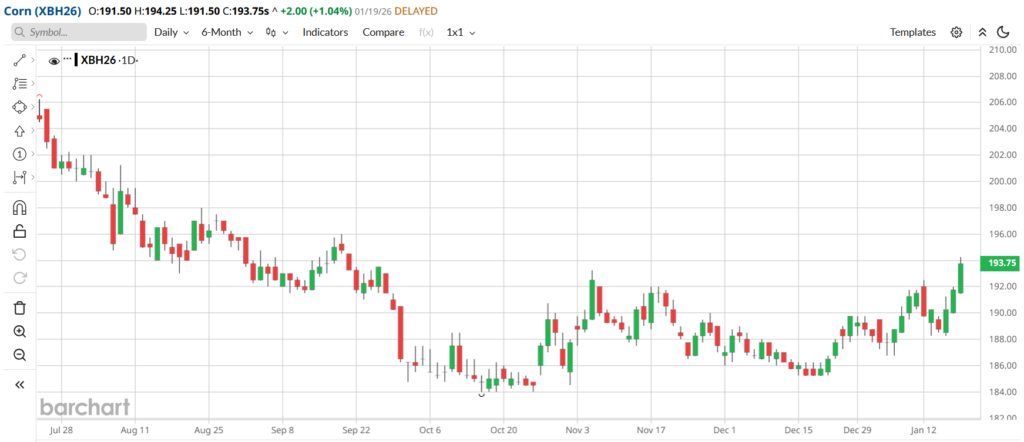Open the Fibonacci tools group
This screenshot has height=442, width=1024.
point(19,84)
